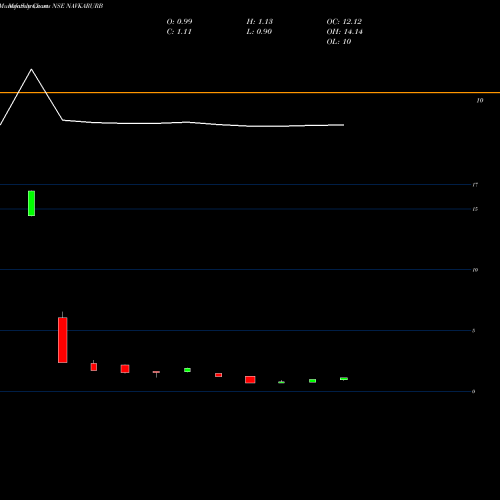Image resolution: width=500 pixels, height=500 pixels.
Task: Click the 'NSE NAVKARURB' chart title
Action: [77, 6]
